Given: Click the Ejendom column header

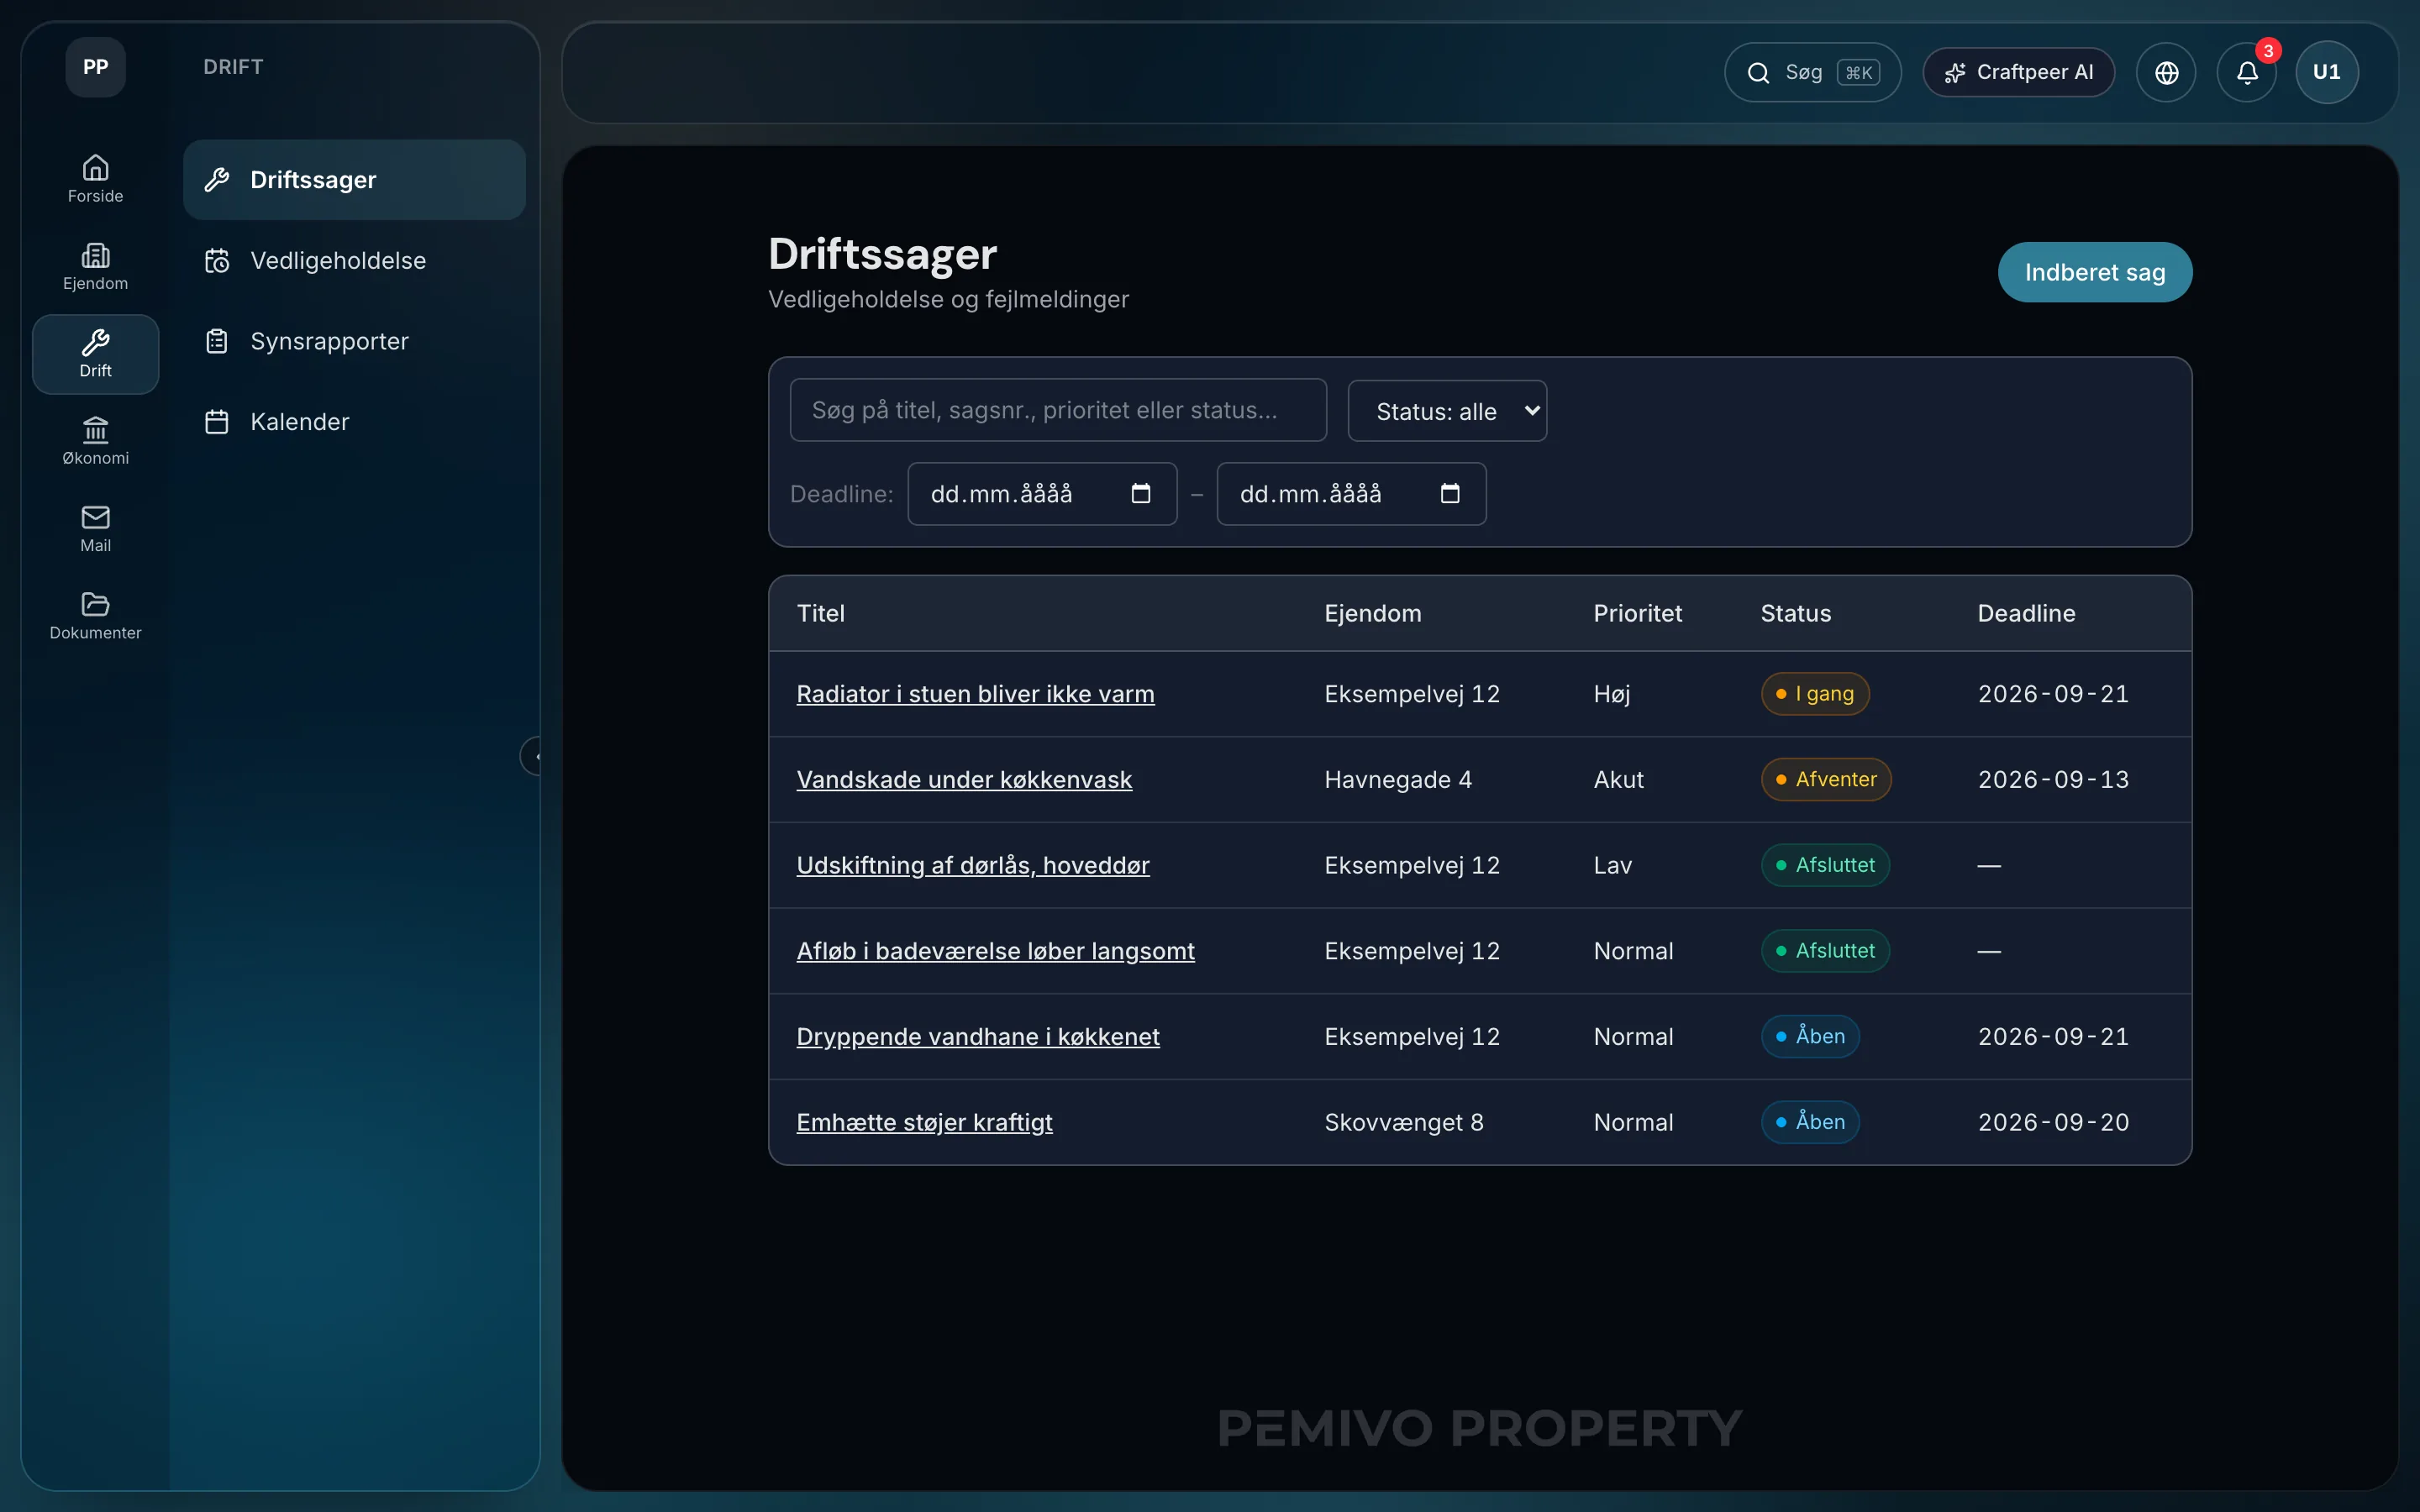Looking at the screenshot, I should click(1372, 613).
